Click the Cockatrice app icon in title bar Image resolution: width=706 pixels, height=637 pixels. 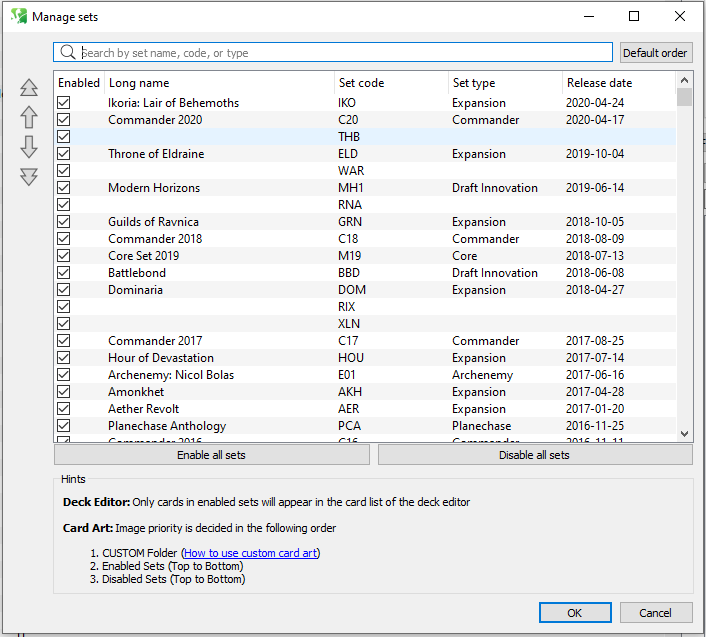click(x=19, y=16)
